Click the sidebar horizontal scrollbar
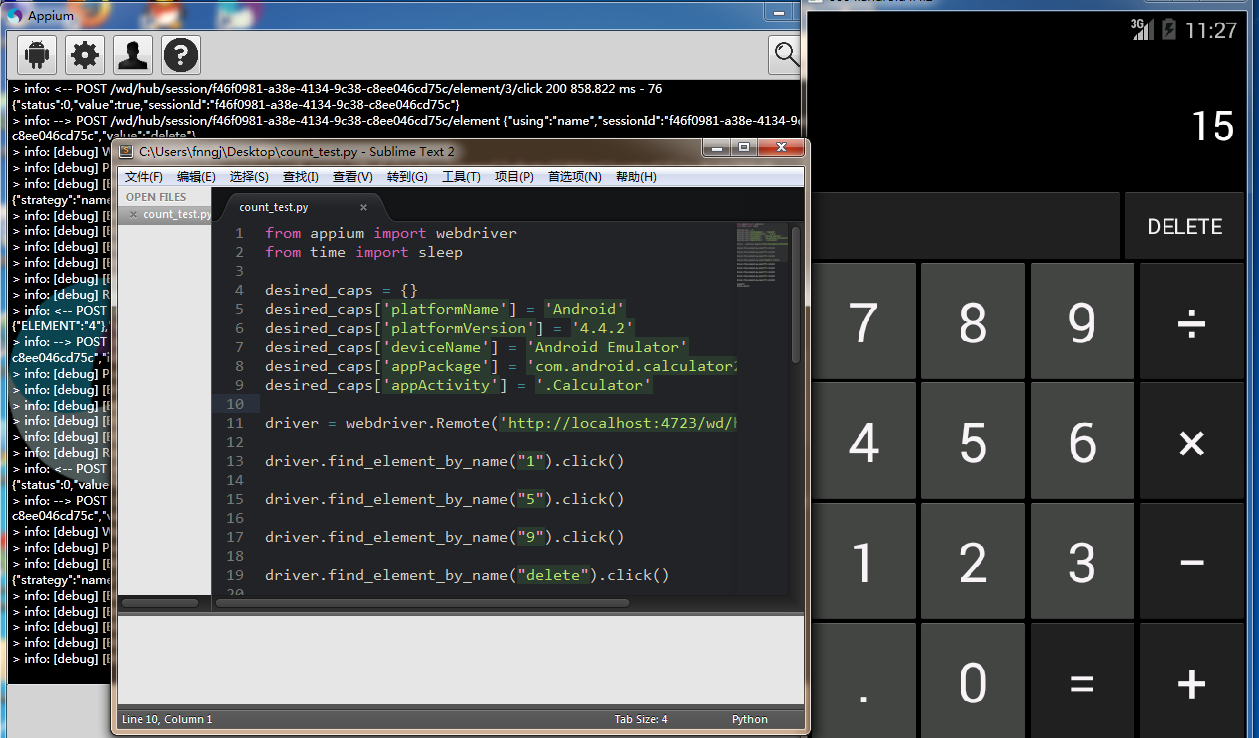The height and width of the screenshot is (738, 1259). [x=160, y=603]
